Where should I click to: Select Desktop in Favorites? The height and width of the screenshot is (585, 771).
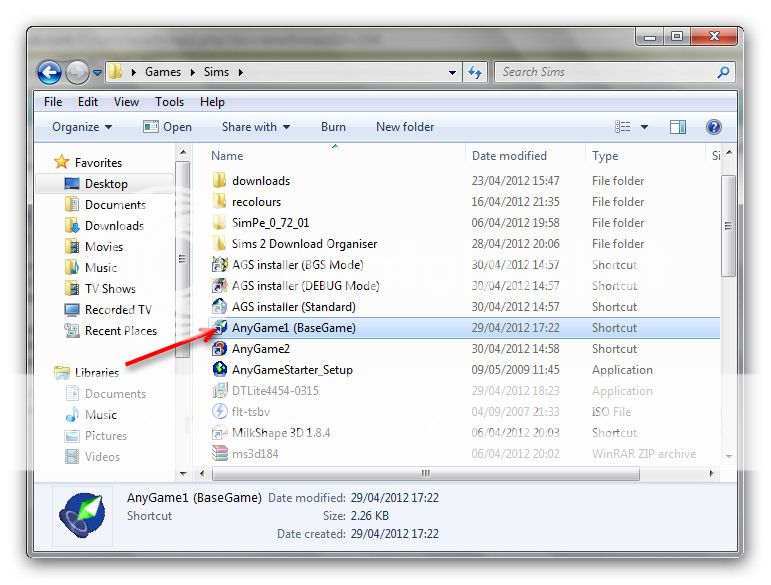[106, 183]
